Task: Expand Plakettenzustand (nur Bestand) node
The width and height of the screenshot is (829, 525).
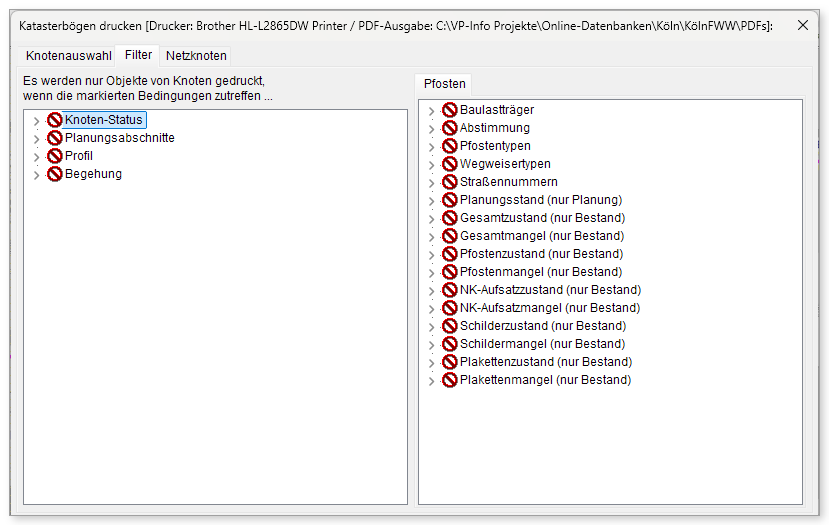Action: pyautogui.click(x=431, y=363)
